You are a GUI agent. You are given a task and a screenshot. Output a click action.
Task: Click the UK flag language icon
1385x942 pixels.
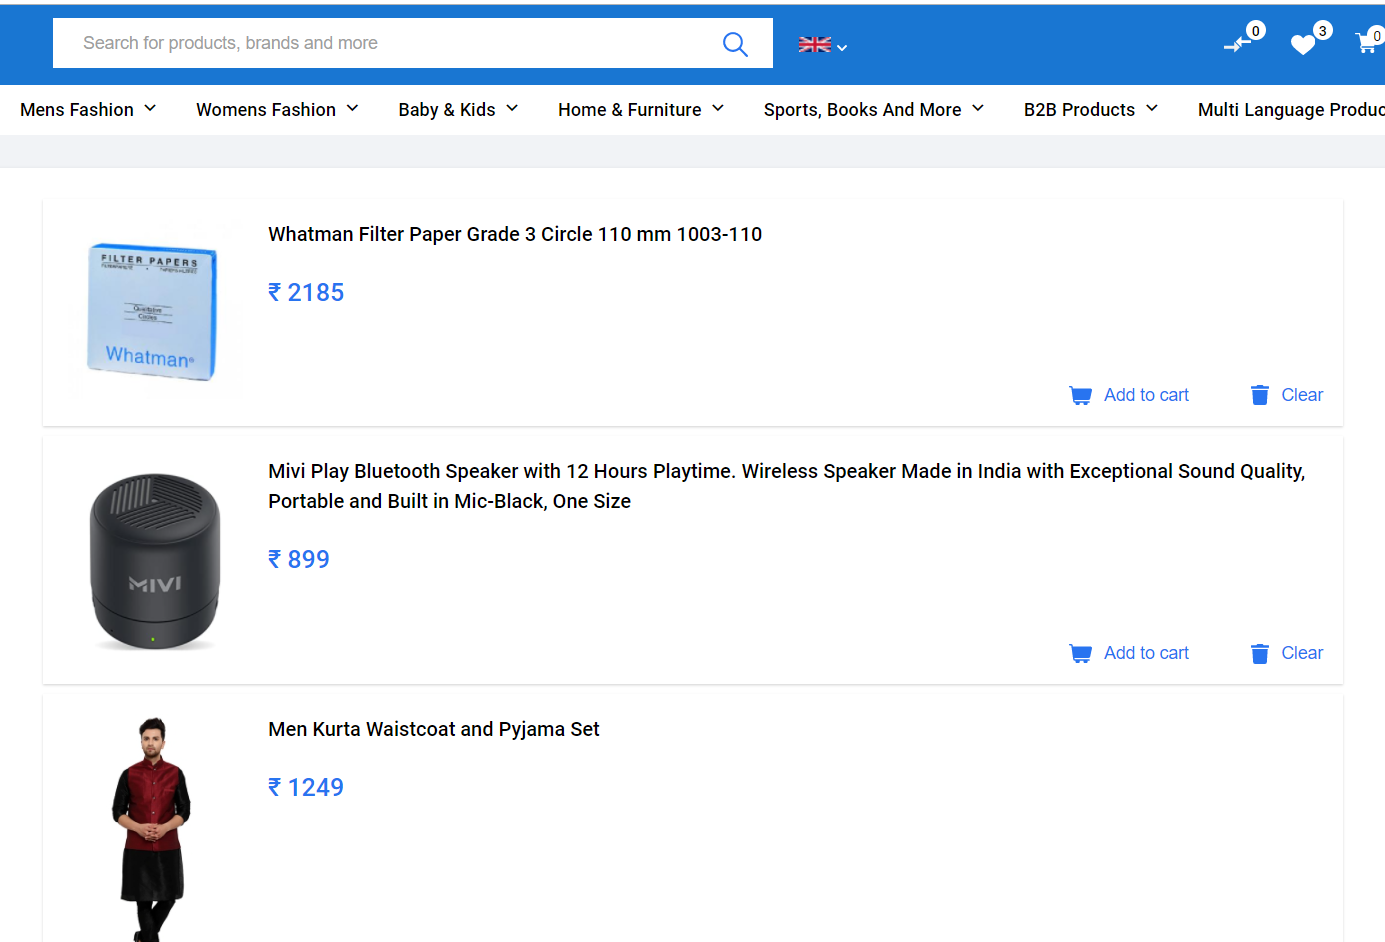click(x=815, y=44)
